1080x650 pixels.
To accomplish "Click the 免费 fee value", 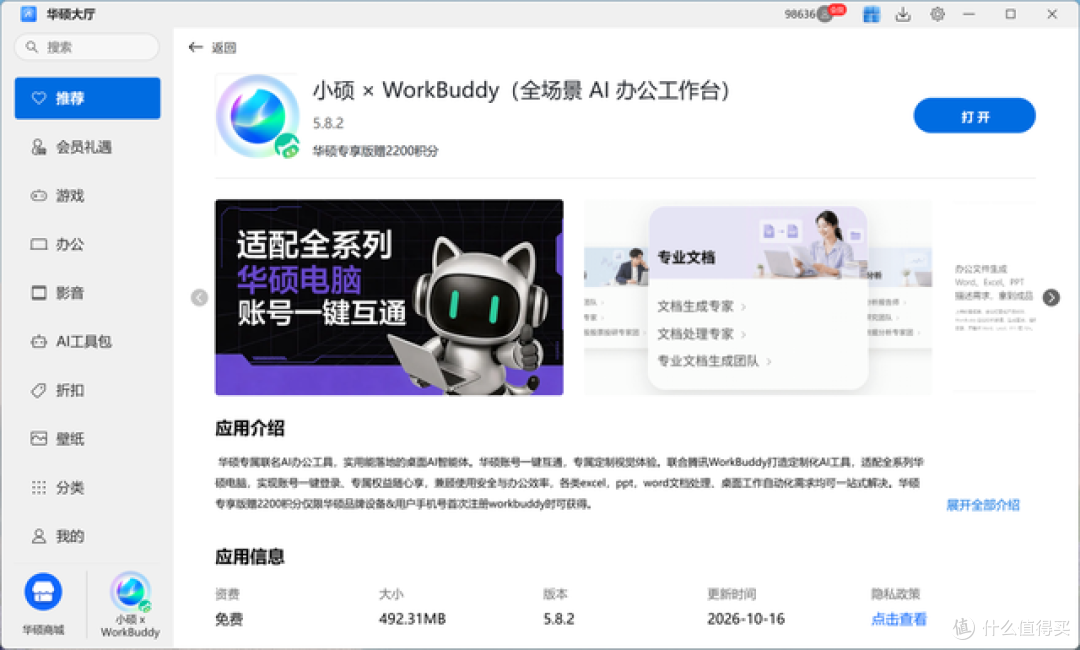I will [229, 619].
